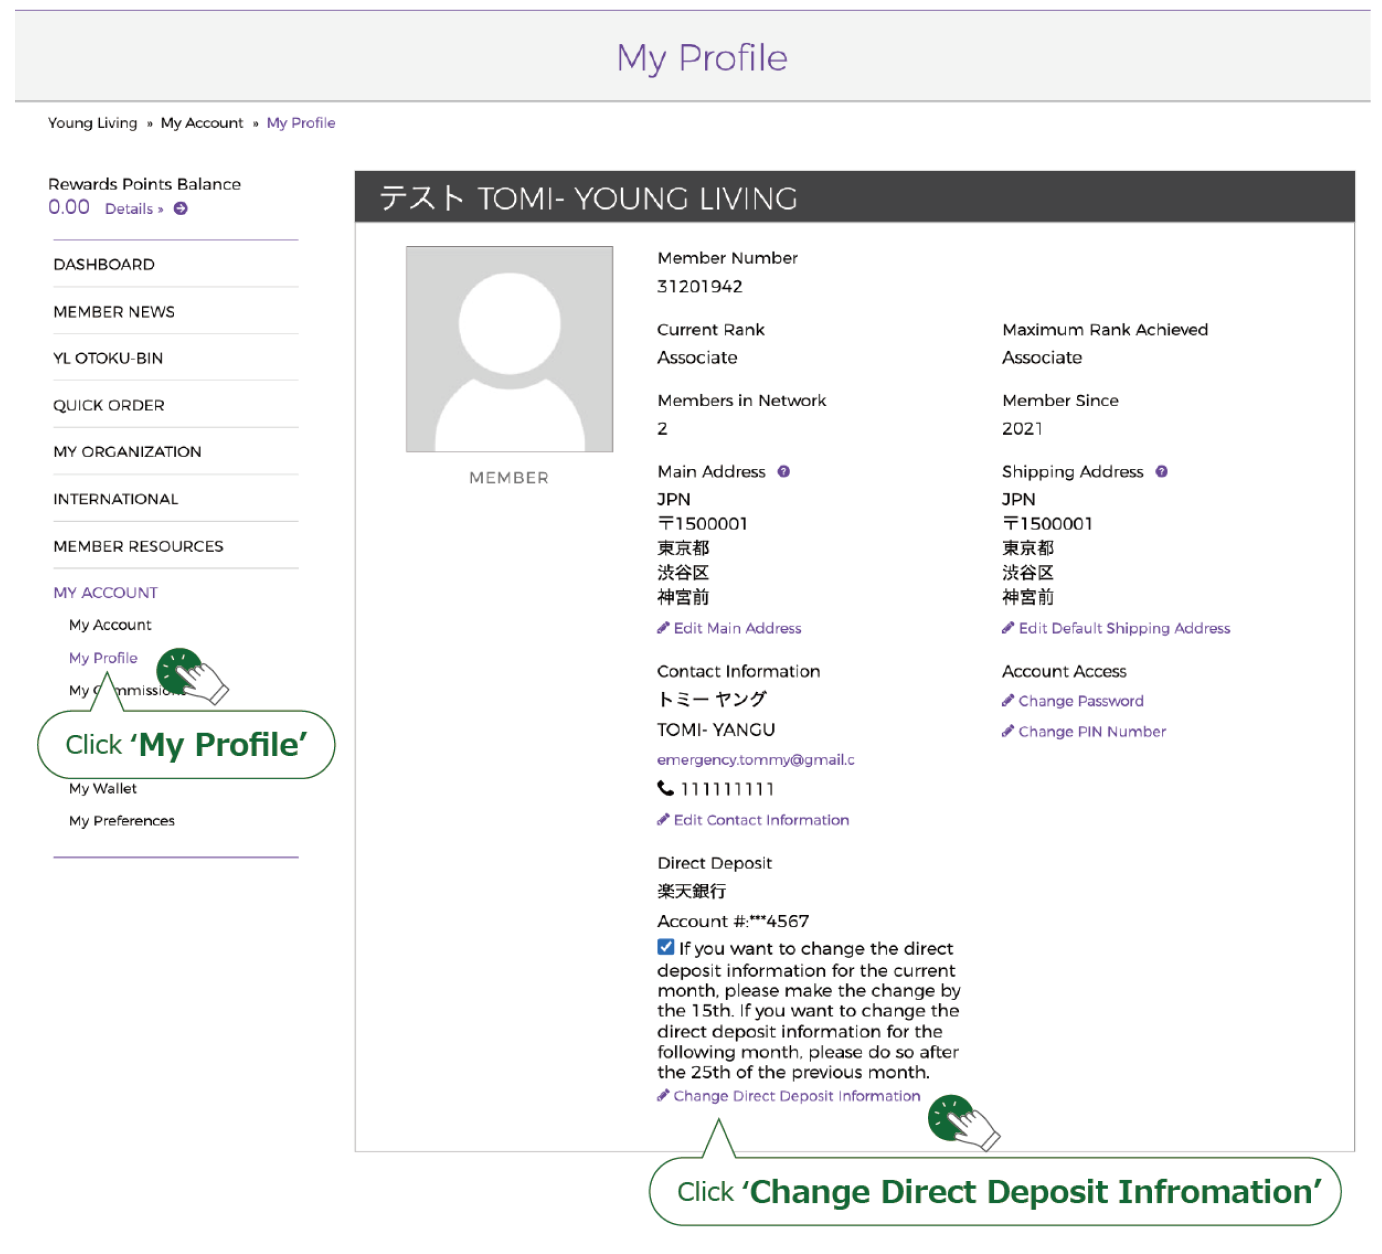Open YL OTOKU-BIN menu item
1382x1254 pixels.
(108, 359)
